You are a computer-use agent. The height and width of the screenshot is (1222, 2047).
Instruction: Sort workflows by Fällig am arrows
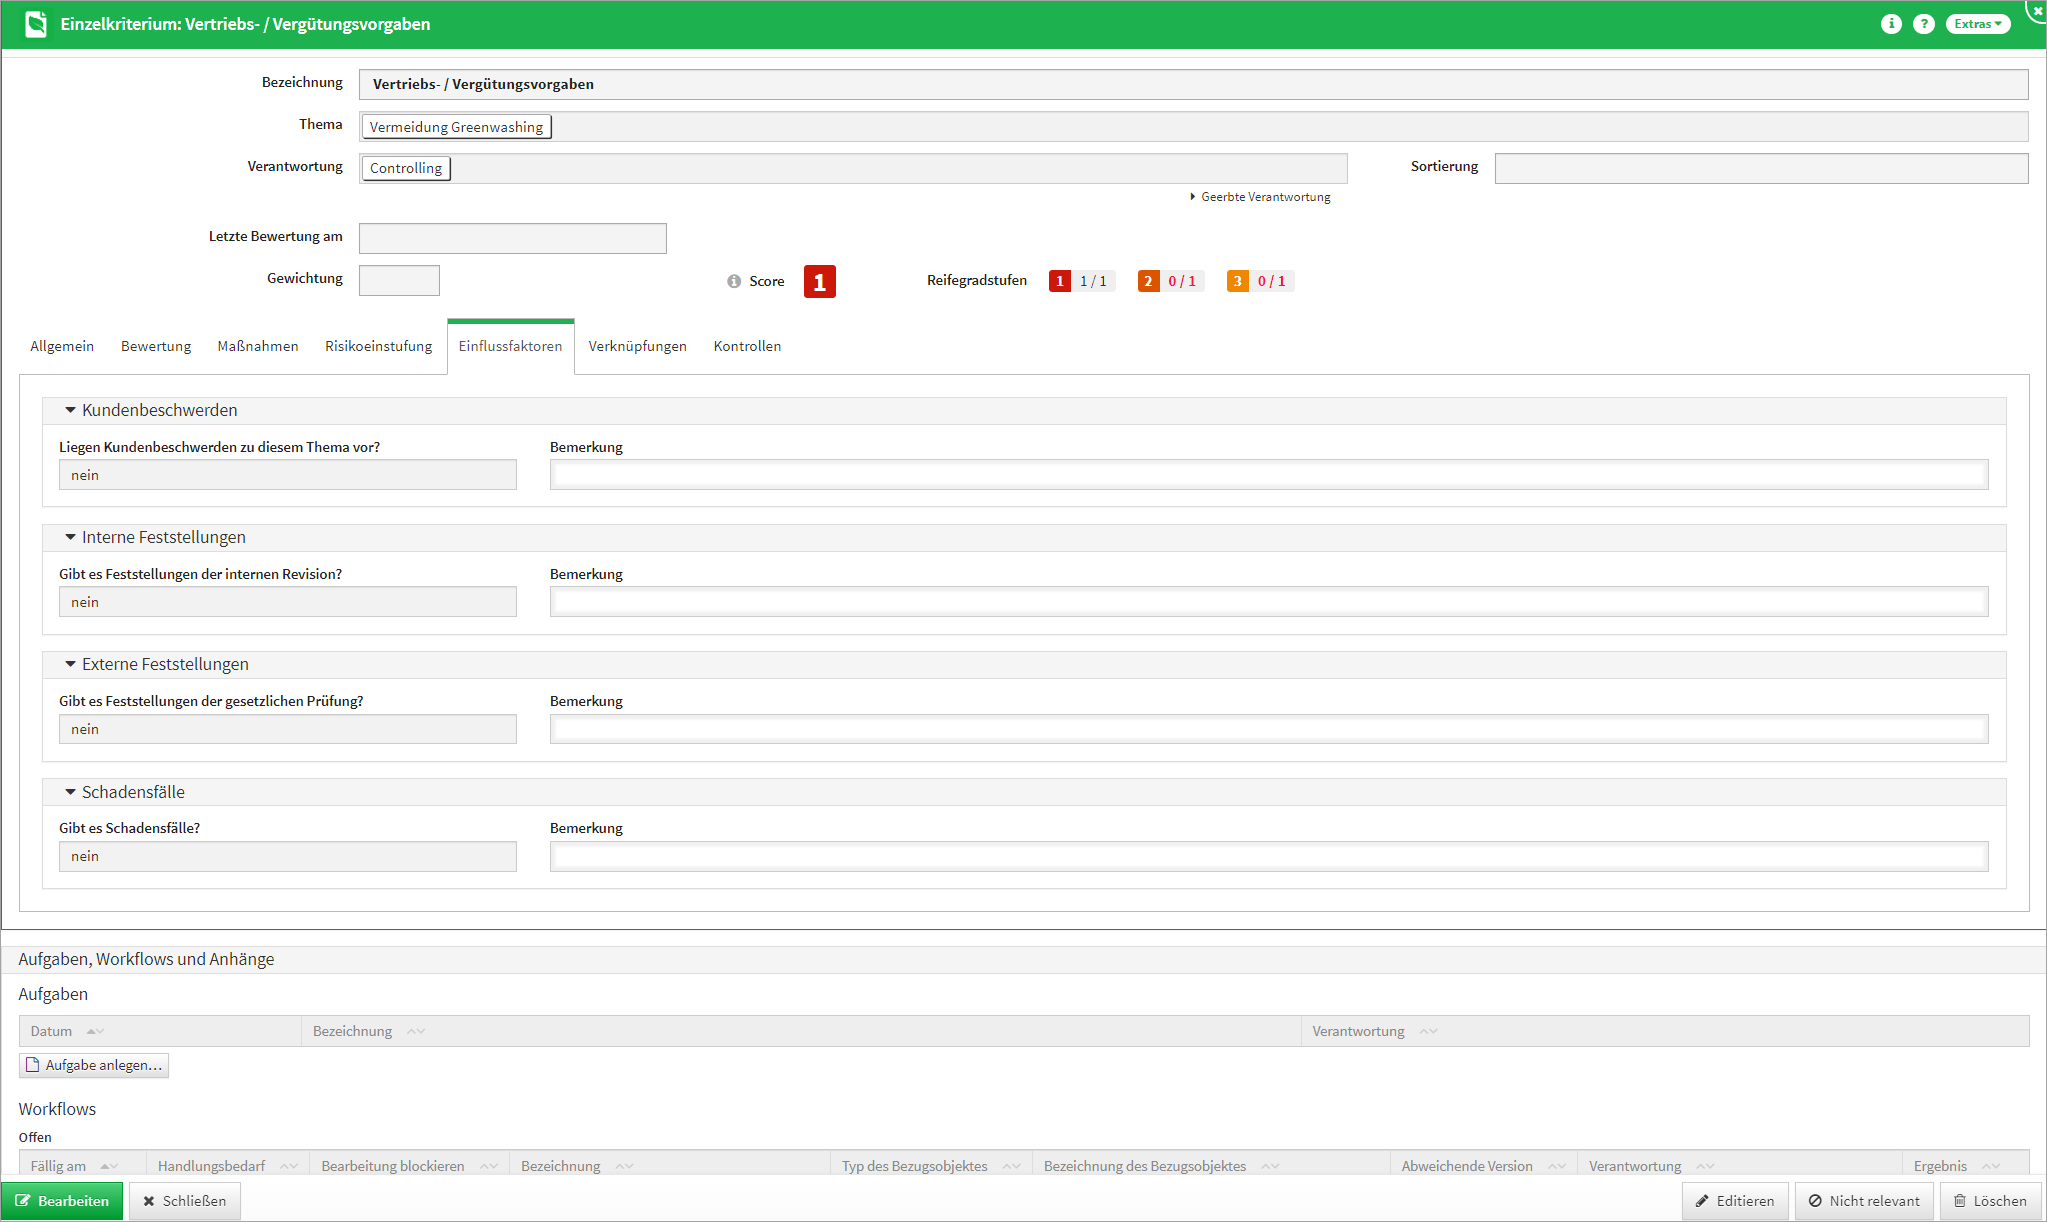pyautogui.click(x=109, y=1167)
